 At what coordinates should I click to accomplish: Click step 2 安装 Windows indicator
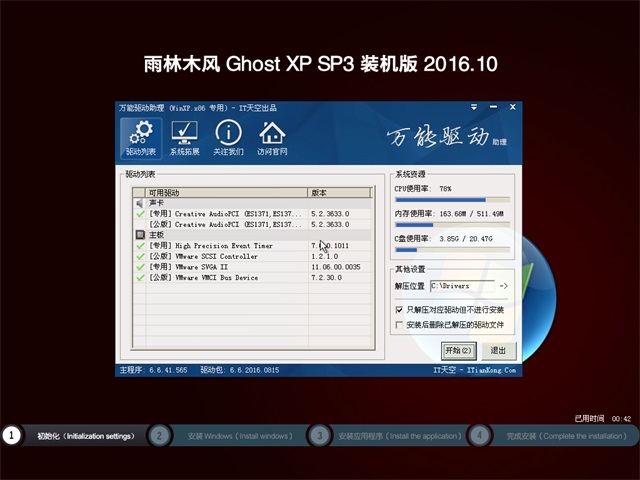coord(159,436)
